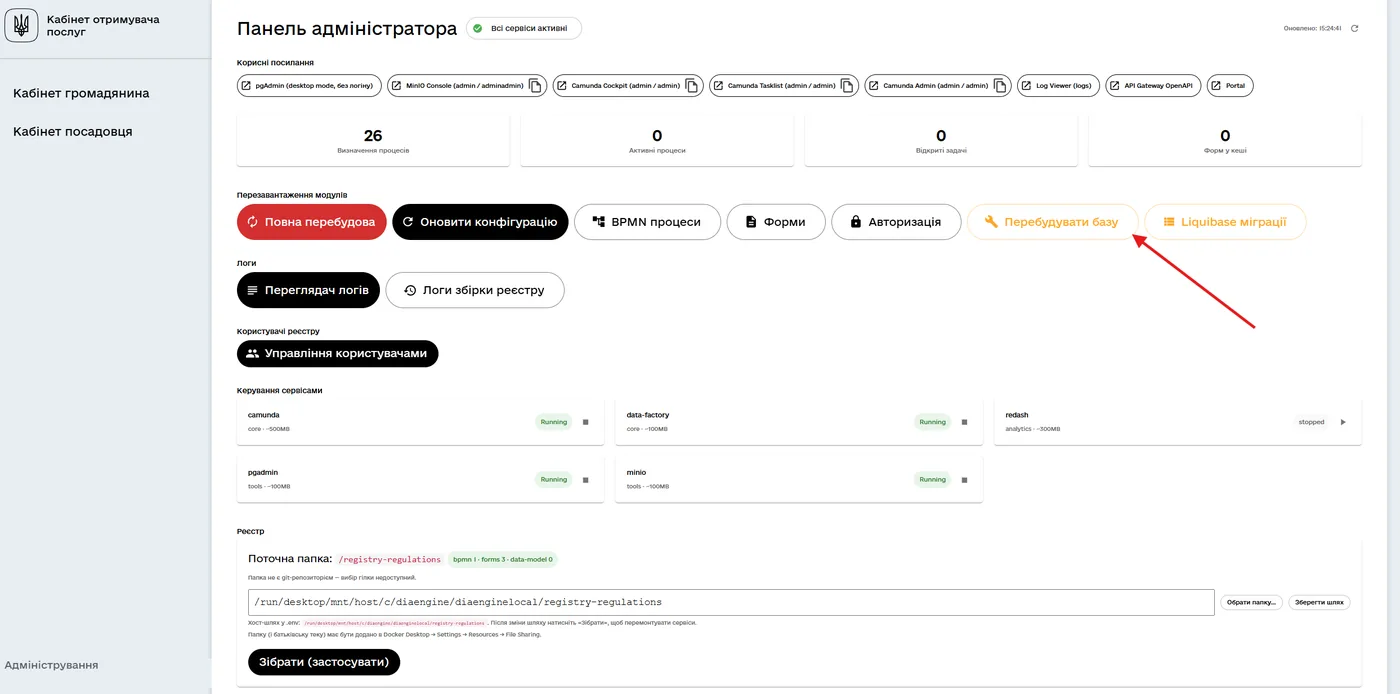This screenshot has height=694, width=1400.
Task: Copy Camunda Cockpit credentials with the copy icon
Action: [x=692, y=86]
